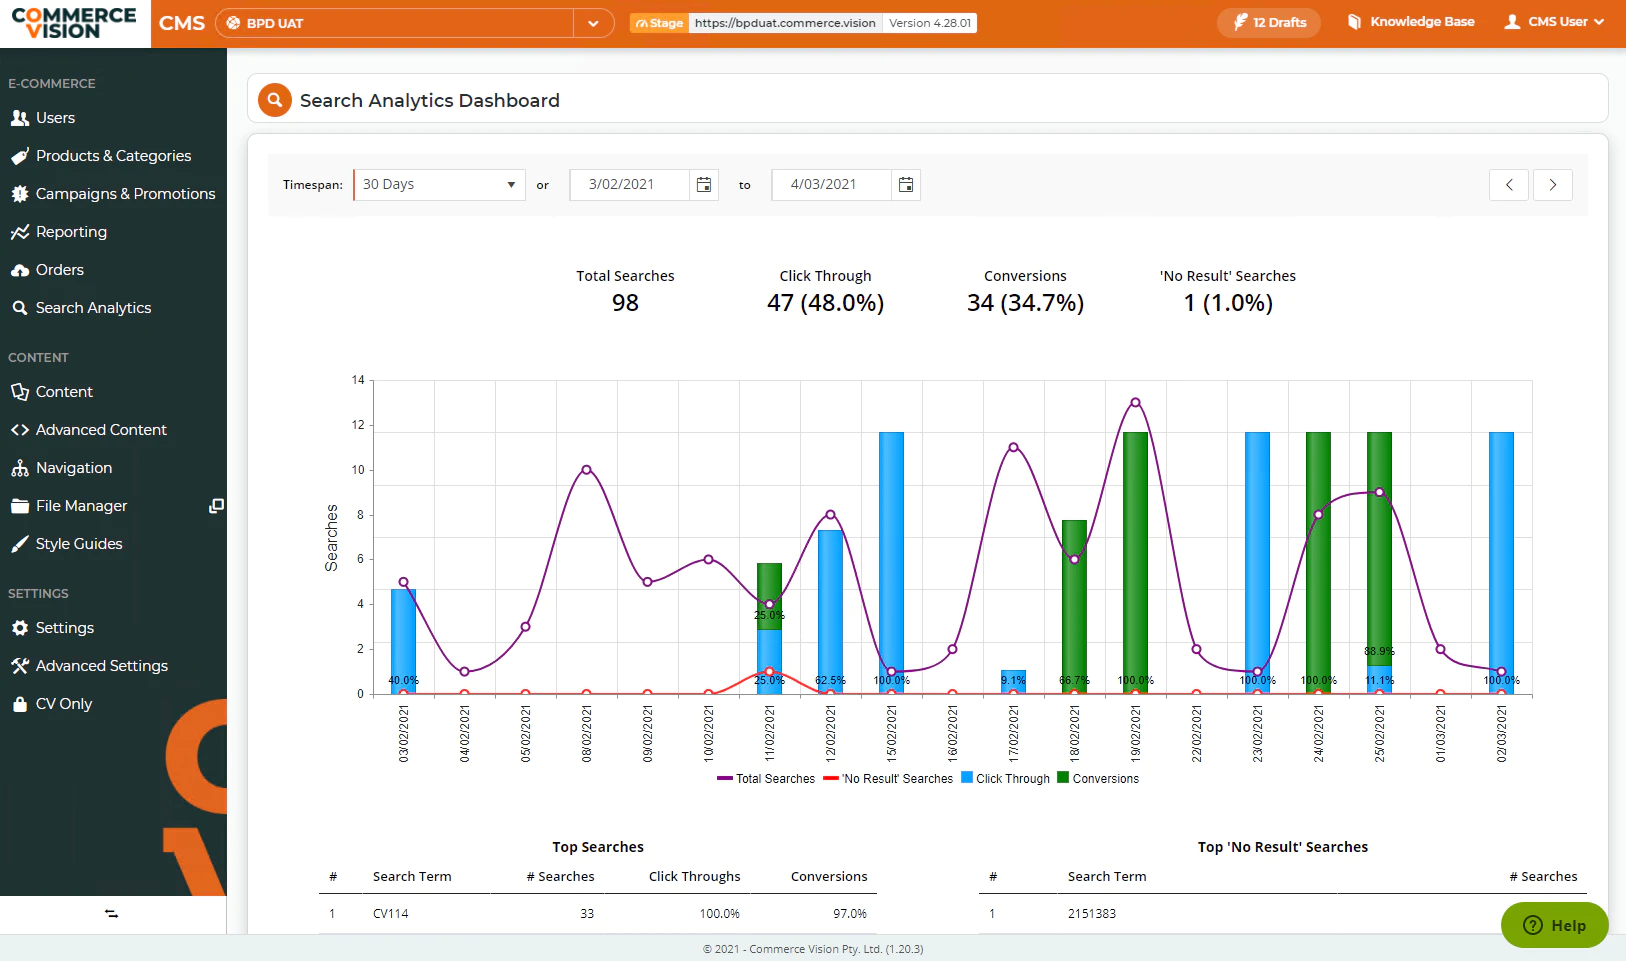
Task: Open the CMS User account menu
Action: pos(1555,22)
